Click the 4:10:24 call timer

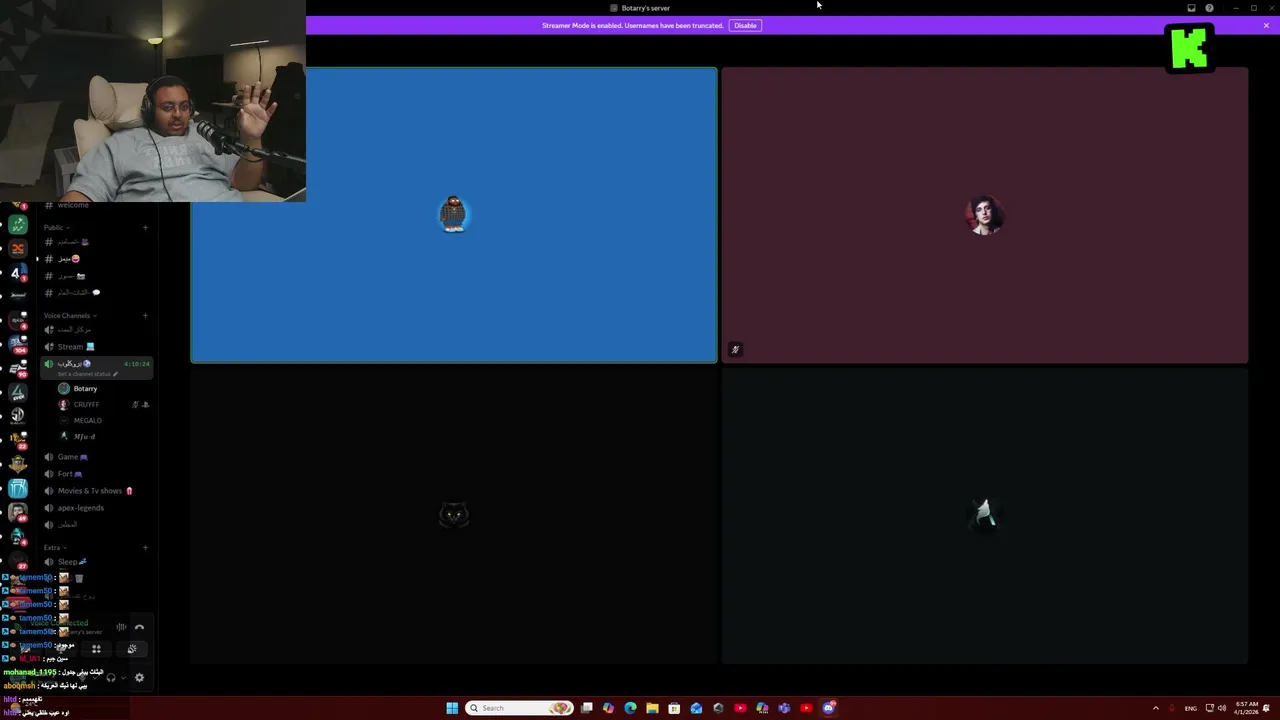(x=137, y=364)
